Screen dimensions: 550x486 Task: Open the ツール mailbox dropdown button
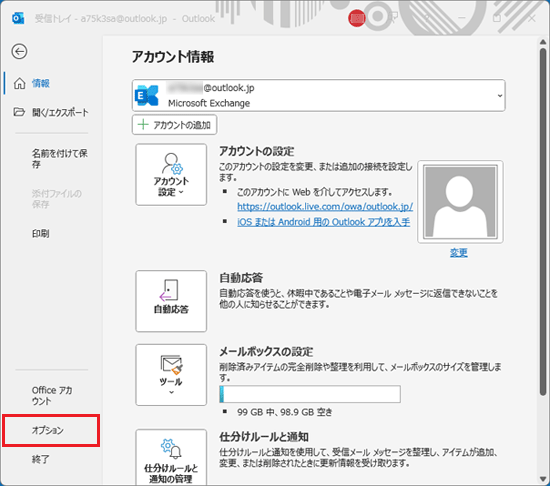tap(171, 375)
